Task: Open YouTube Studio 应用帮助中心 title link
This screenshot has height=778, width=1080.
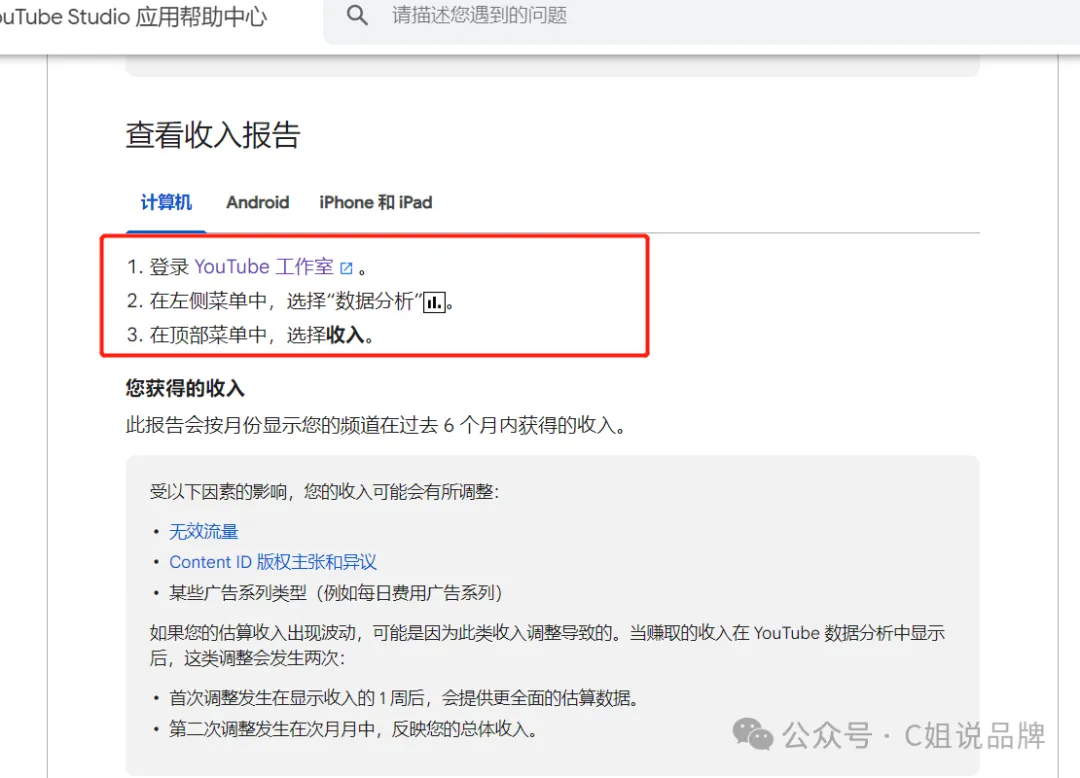Action: [132, 17]
